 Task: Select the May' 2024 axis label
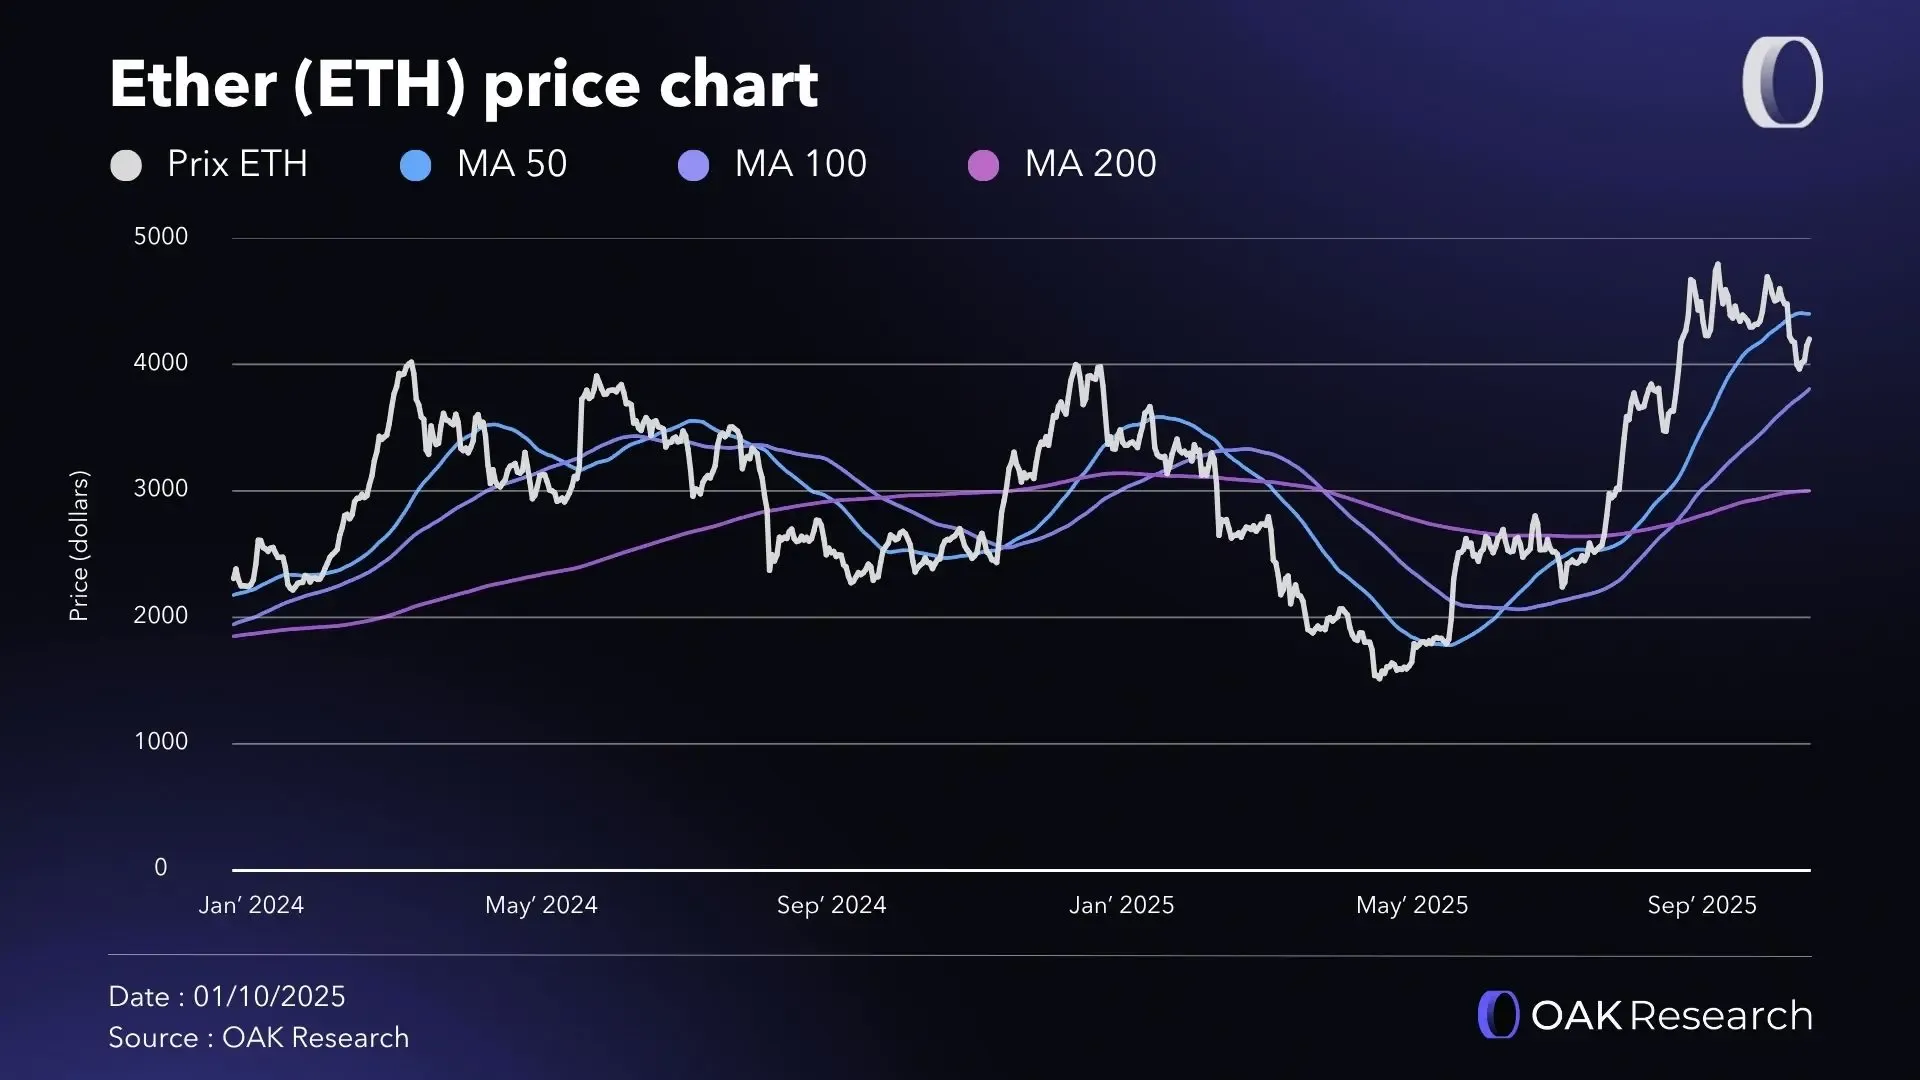(541, 905)
